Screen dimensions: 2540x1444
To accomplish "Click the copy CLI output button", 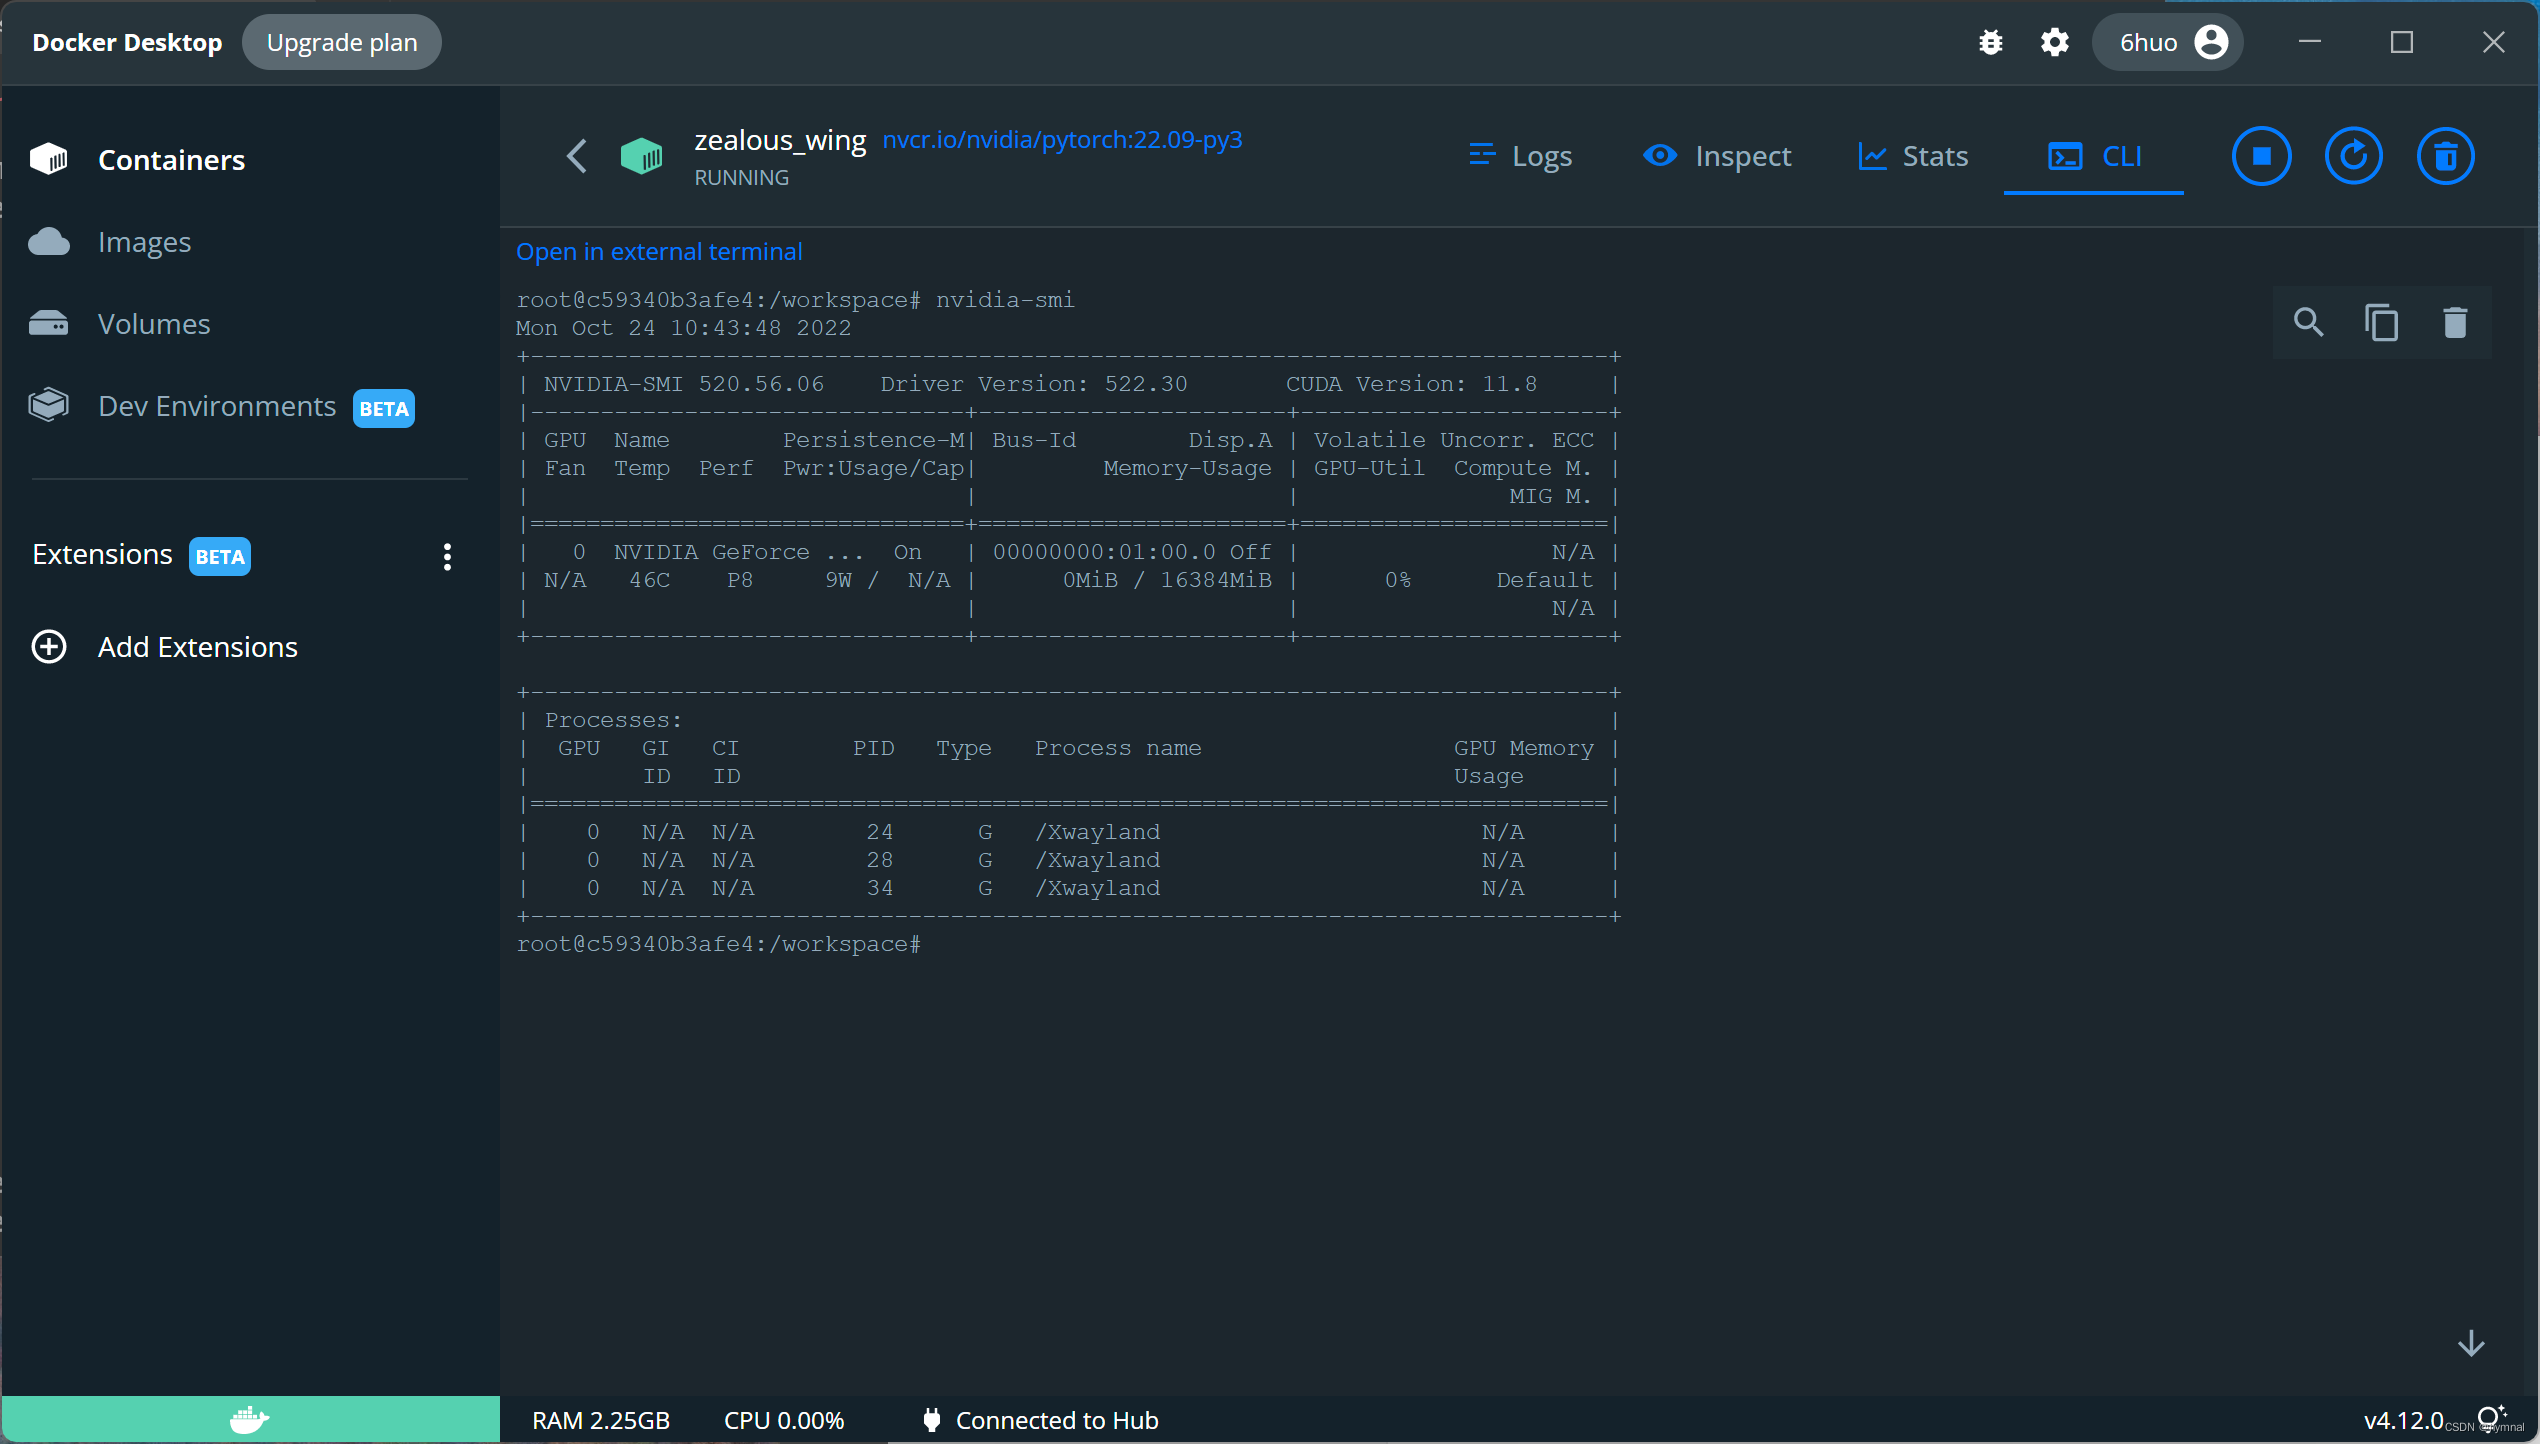I will [2380, 323].
